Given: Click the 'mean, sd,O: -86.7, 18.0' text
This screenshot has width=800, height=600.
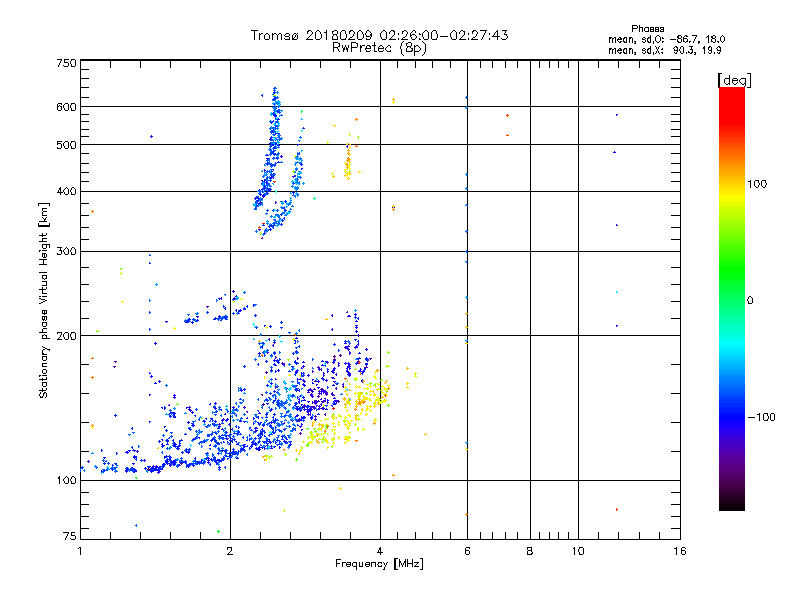Looking at the screenshot, I should [x=666, y=39].
